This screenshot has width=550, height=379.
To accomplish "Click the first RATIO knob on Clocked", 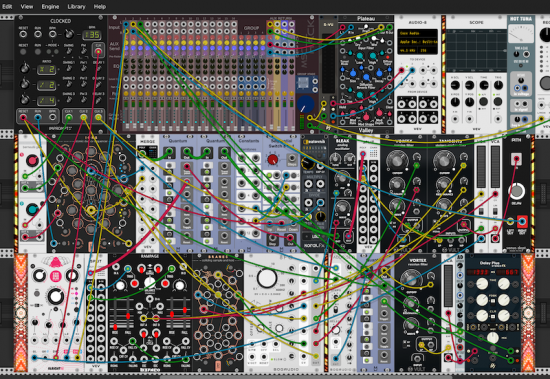I will (25, 68).
